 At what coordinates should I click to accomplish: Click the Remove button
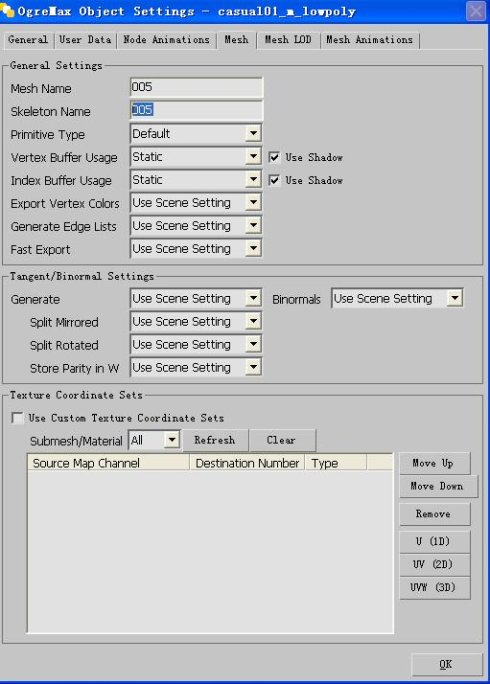coord(435,514)
